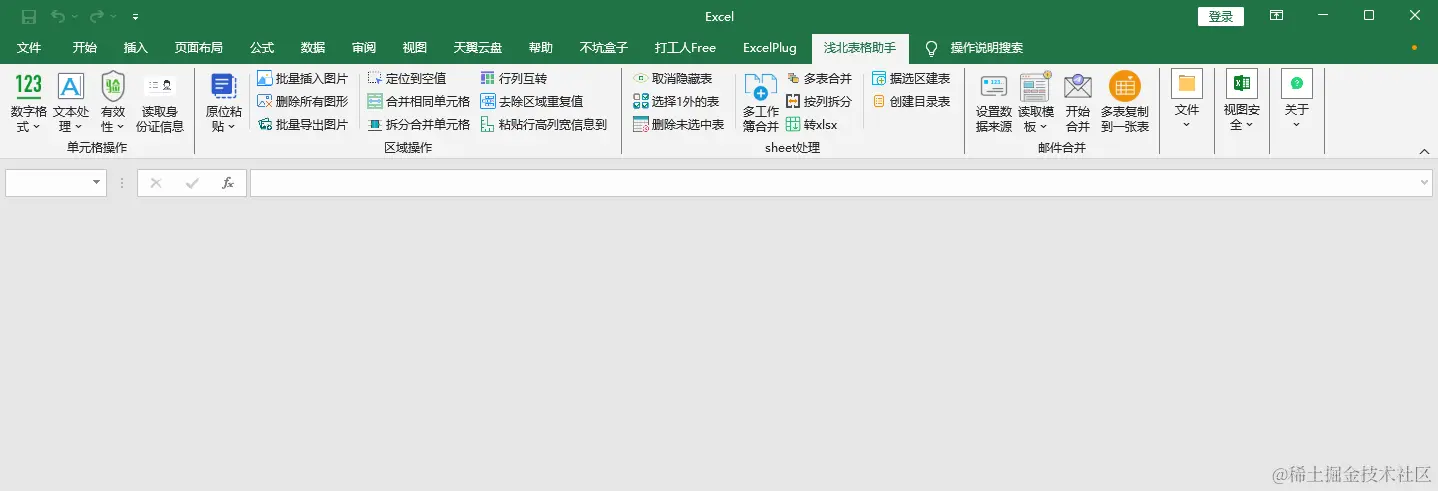The height and width of the screenshot is (491, 1438).
Task: Run 多表复制到一张表 copy sheets tool
Action: click(1125, 103)
